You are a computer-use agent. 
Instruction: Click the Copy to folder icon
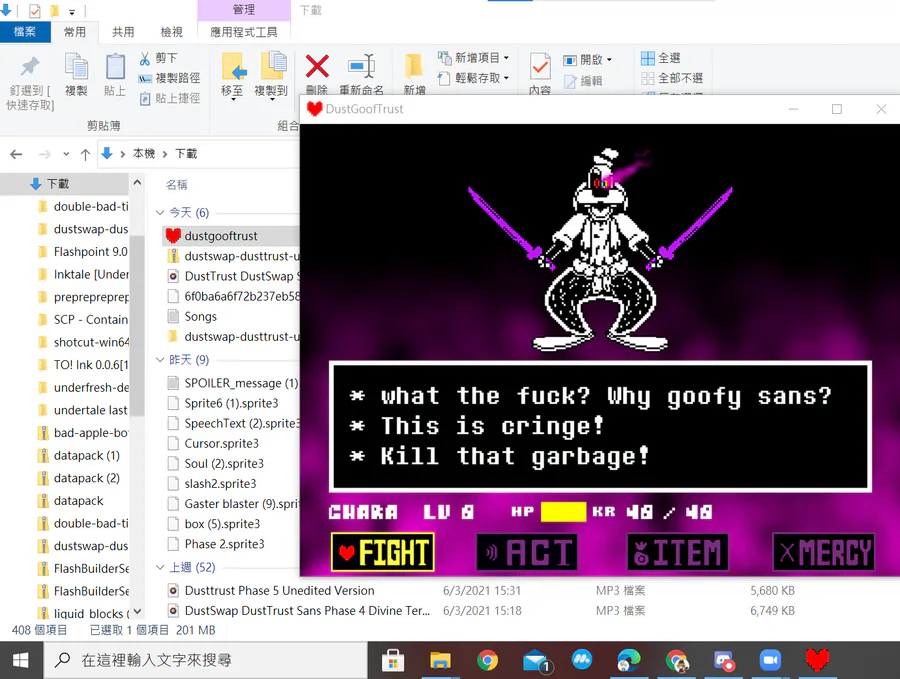tap(273, 65)
